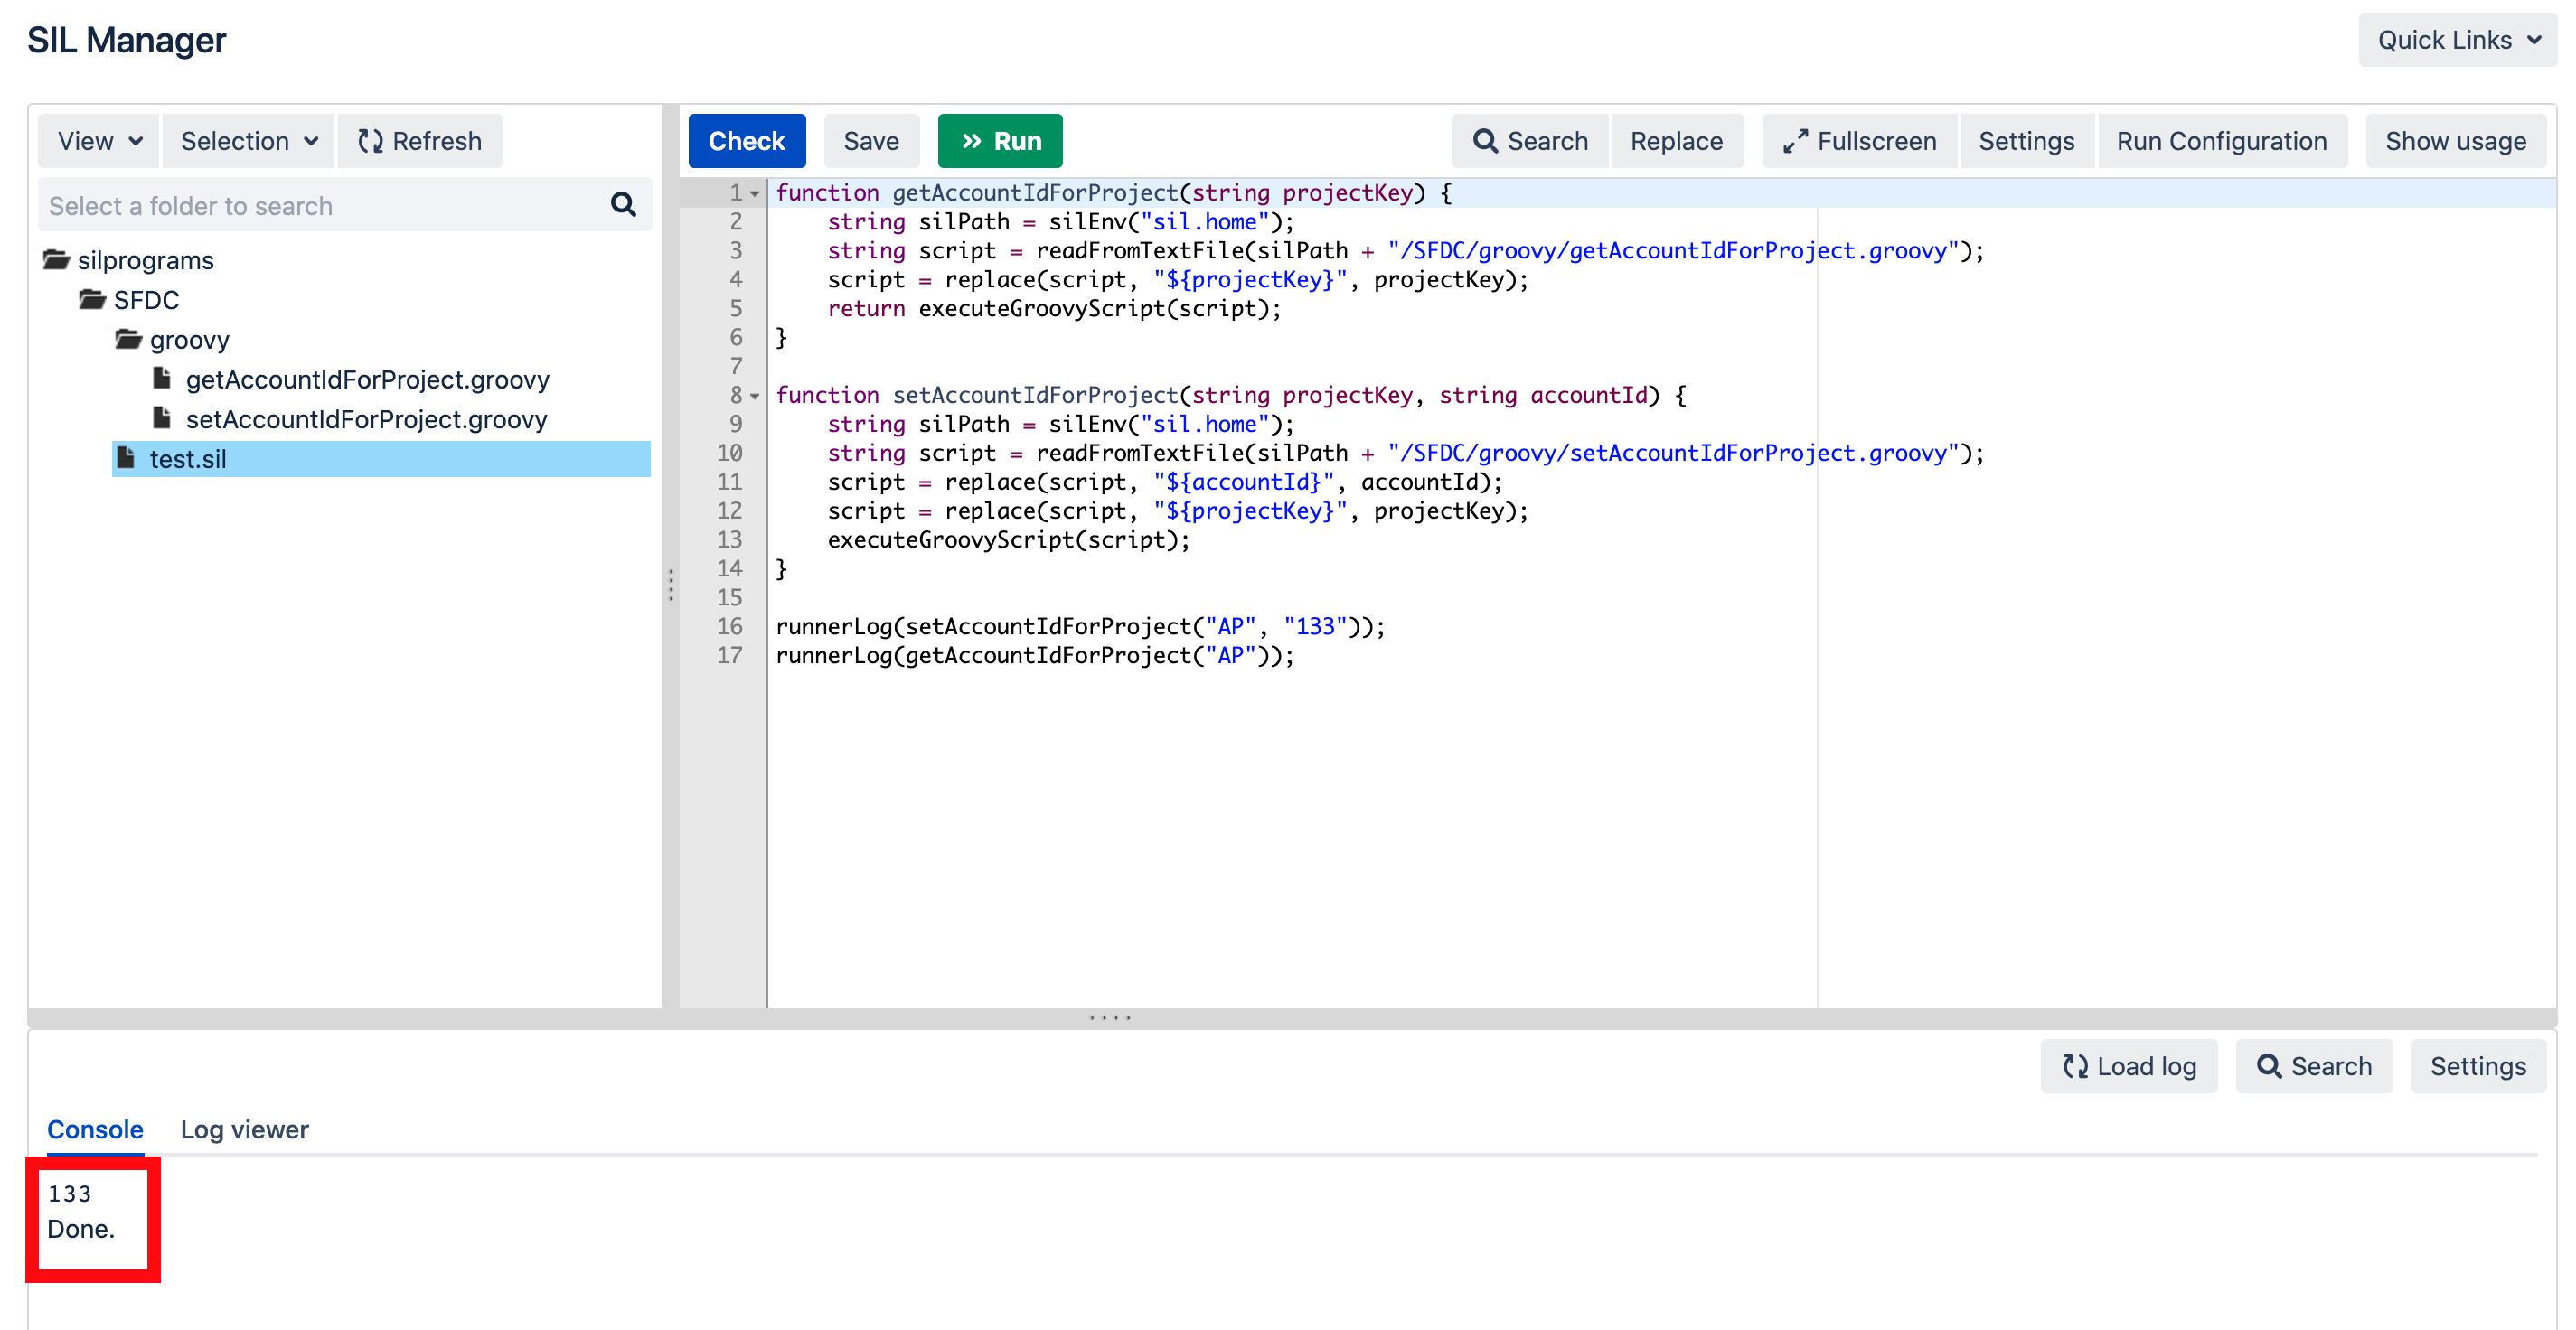Open editor Search in toolbar
Viewport: 2576px width, 1330px height.
pos(1530,141)
